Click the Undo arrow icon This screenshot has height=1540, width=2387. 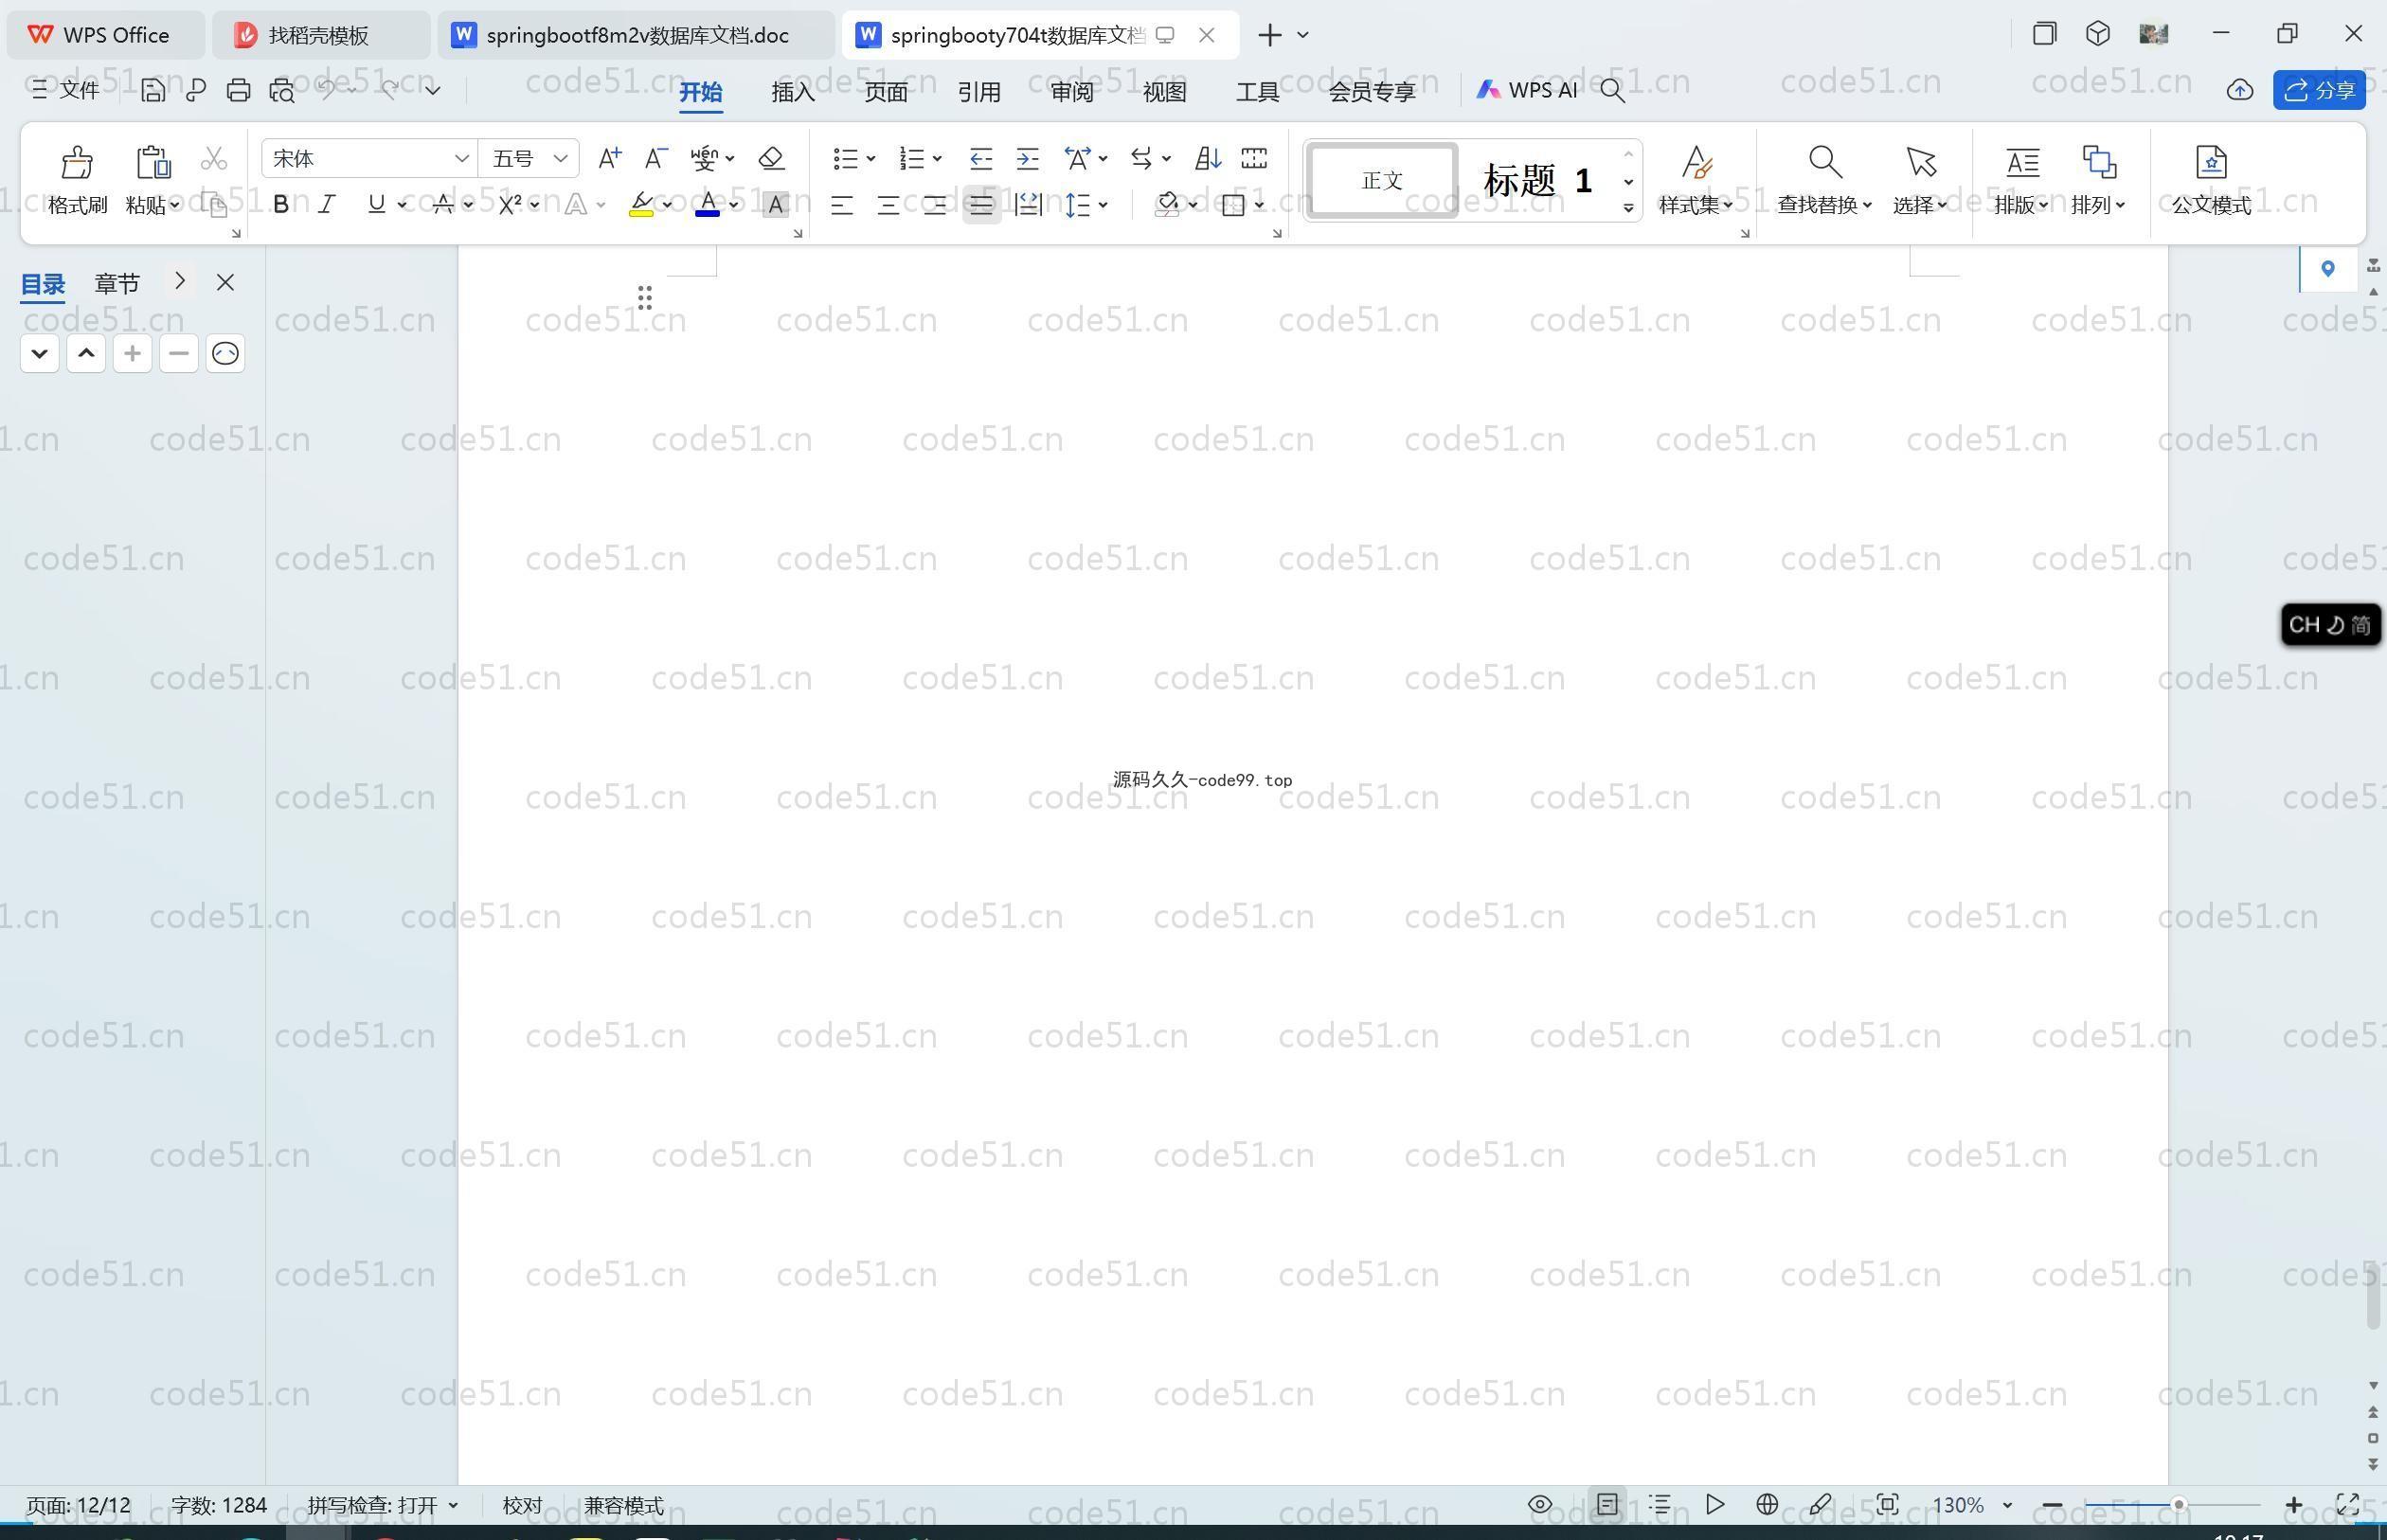[x=326, y=90]
